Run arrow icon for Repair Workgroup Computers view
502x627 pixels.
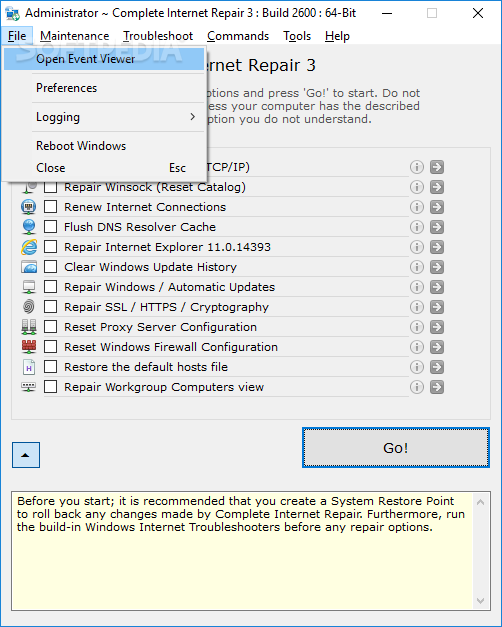coord(437,387)
